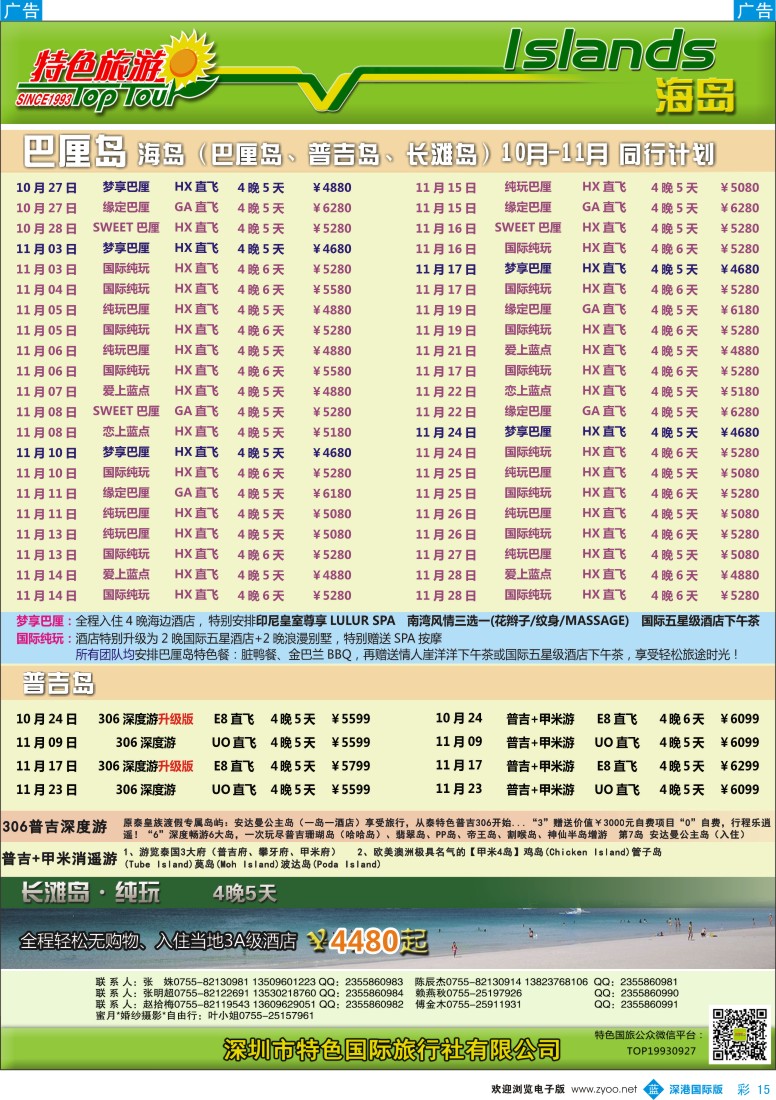Click ¥5080 in 11月15日 纯玩巴厘 row
776x1100 pixels.
click(x=740, y=187)
